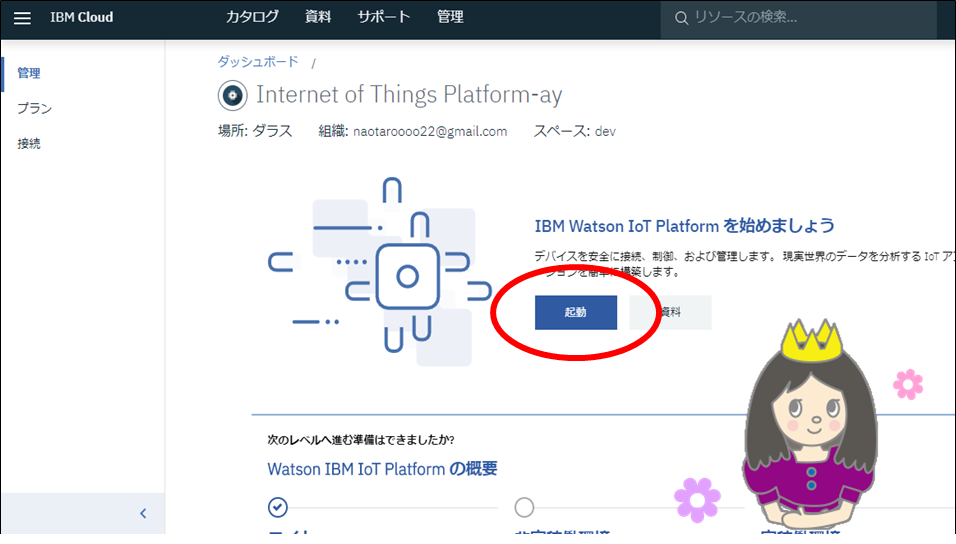956x544 pixels.
Task: Select 管理 in the left sidebar
Action: pos(29,73)
